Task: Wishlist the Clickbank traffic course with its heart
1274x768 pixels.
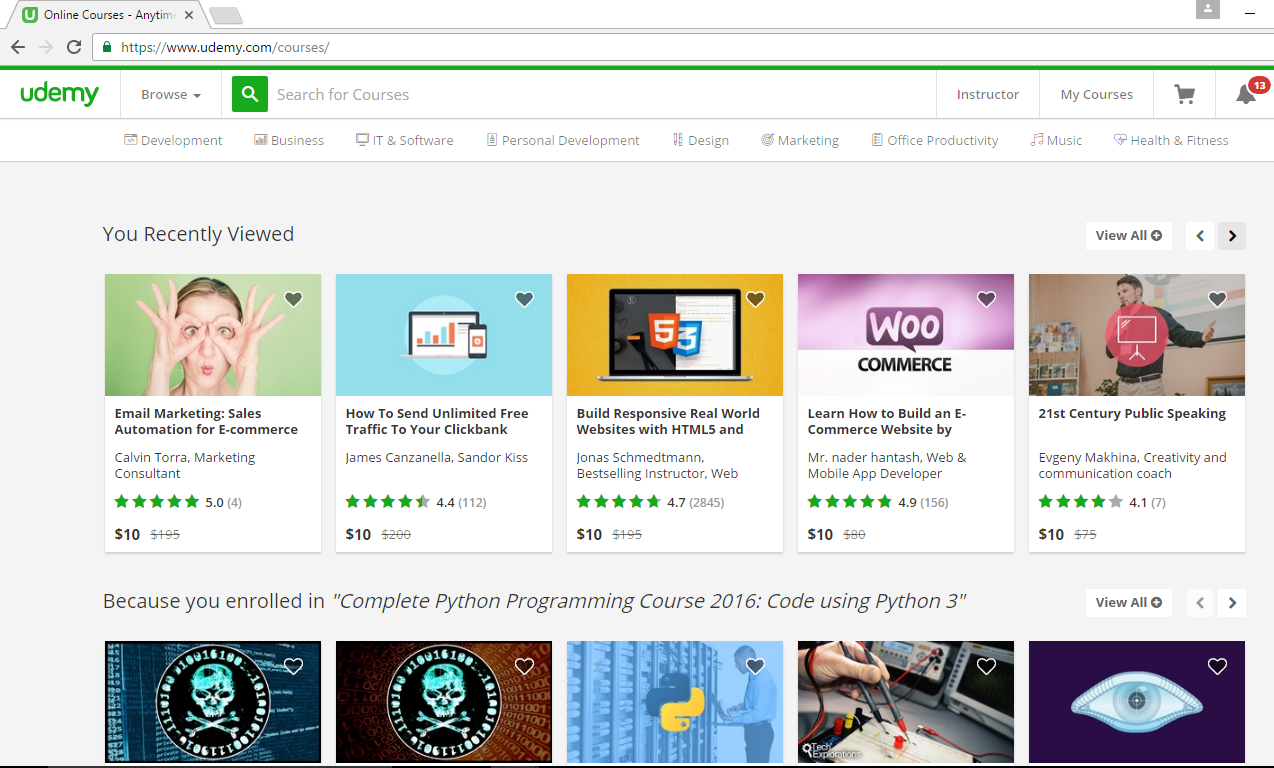Action: tap(524, 299)
